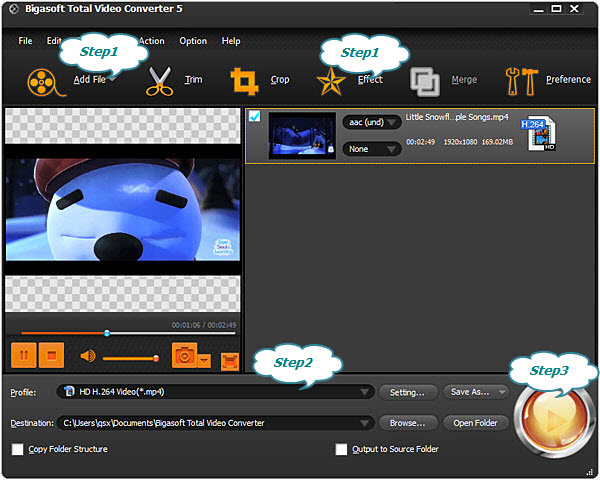
Task: Maximize the converter window
Action: [556, 8]
